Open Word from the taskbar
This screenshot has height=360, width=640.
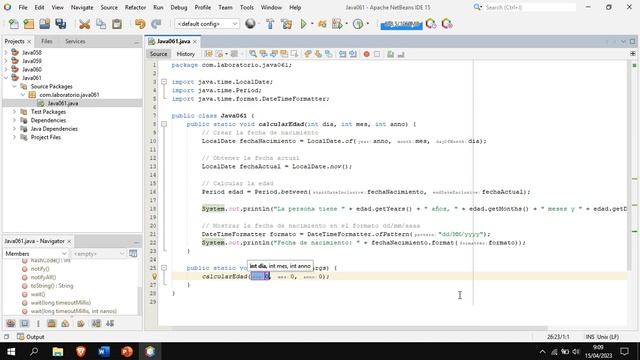coord(104,351)
